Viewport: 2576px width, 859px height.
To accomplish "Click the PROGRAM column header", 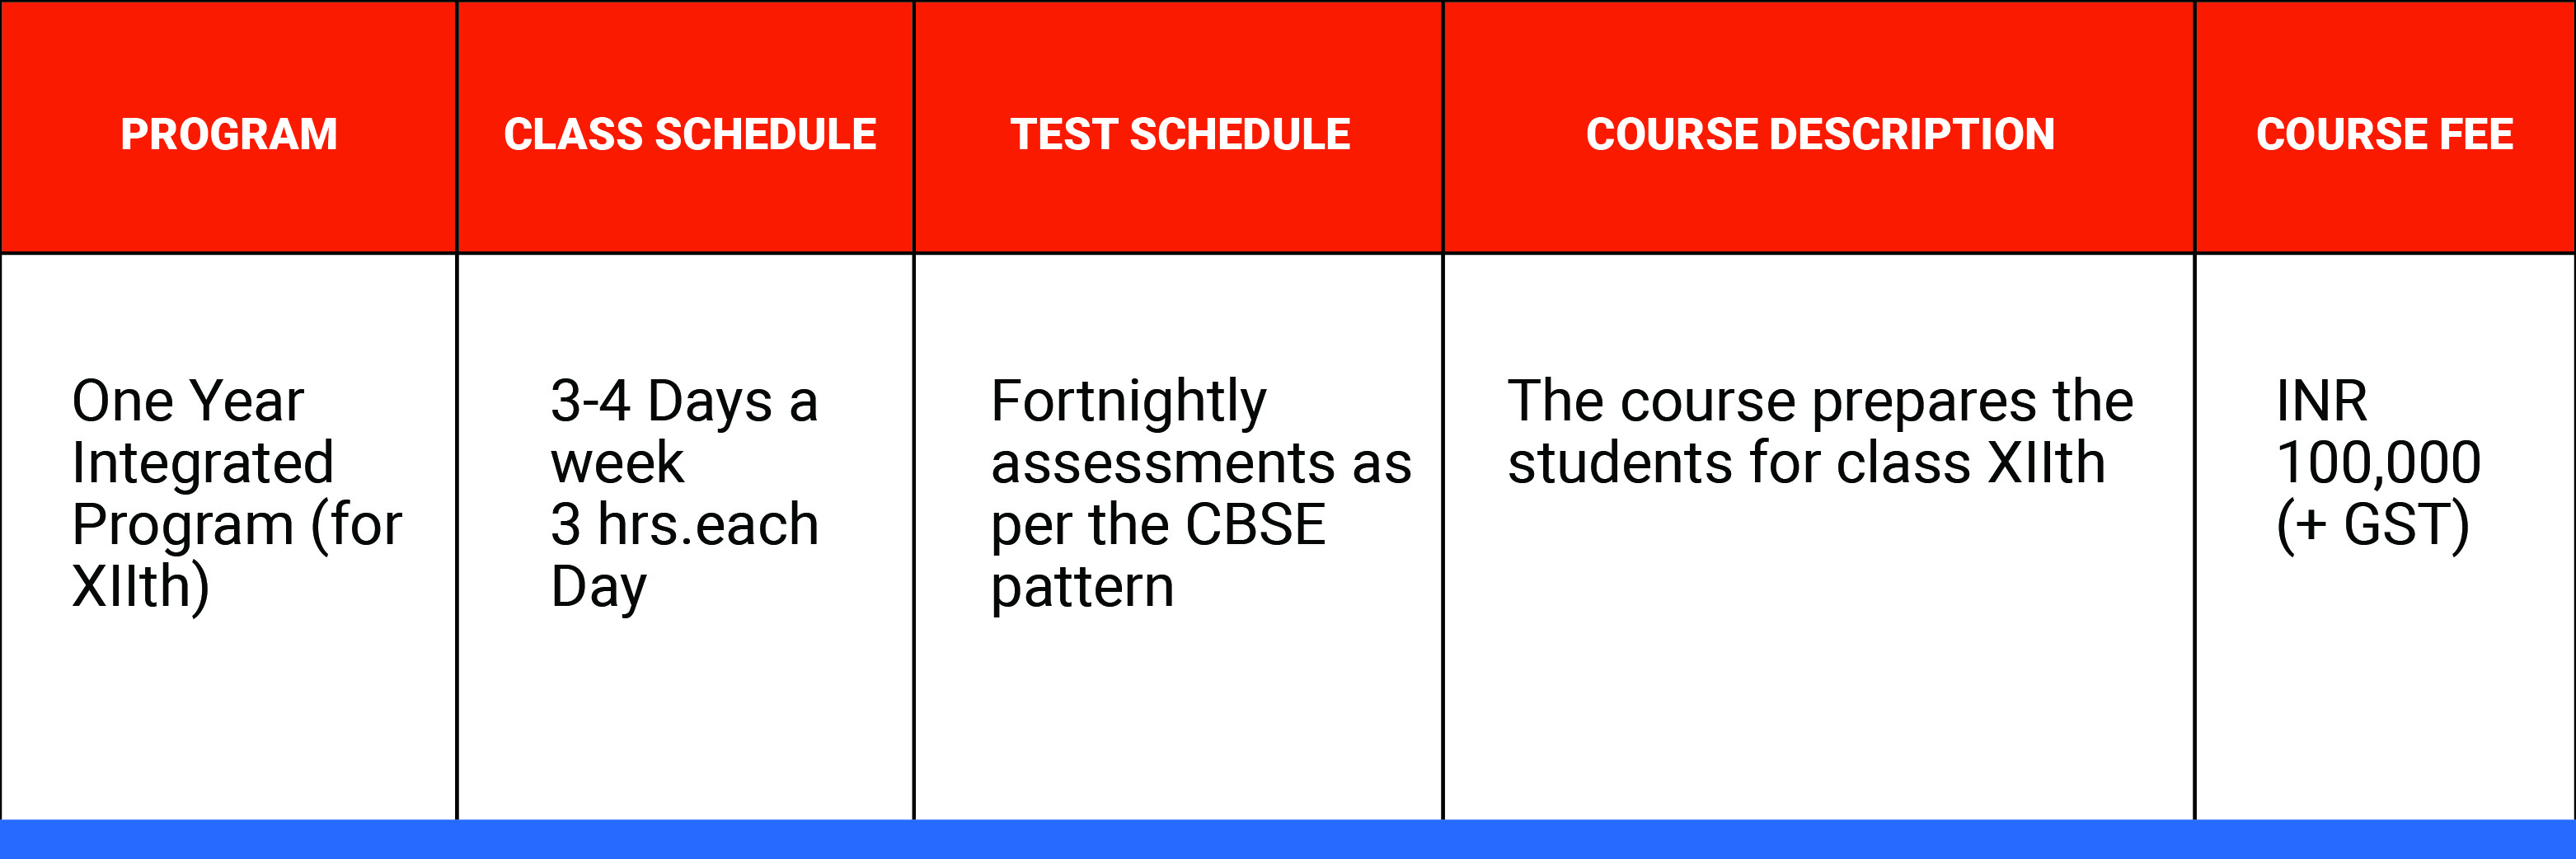I will tap(229, 134).
